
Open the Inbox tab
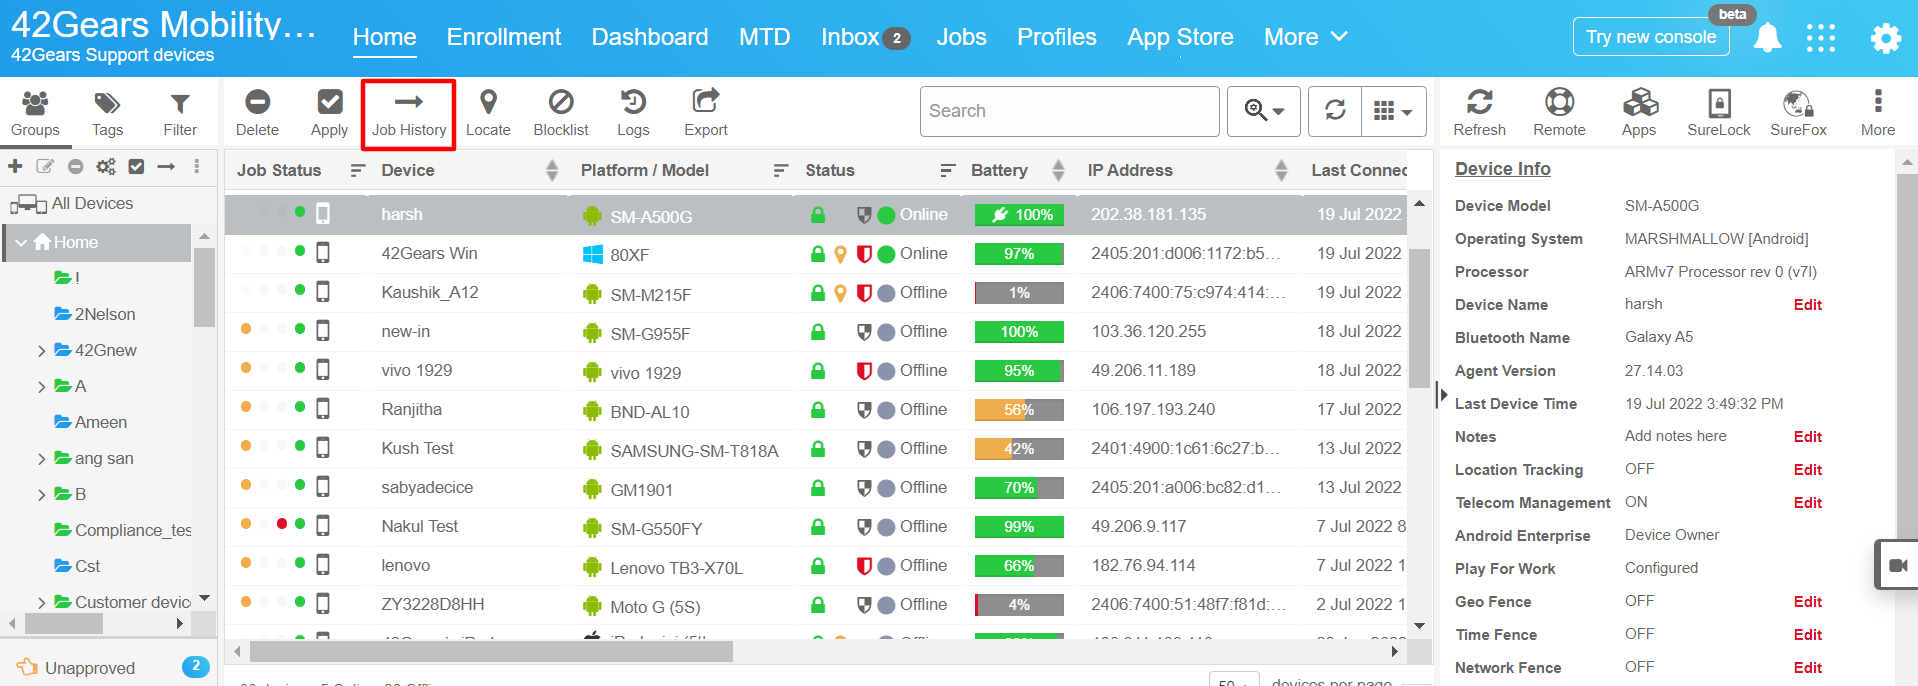click(x=865, y=37)
